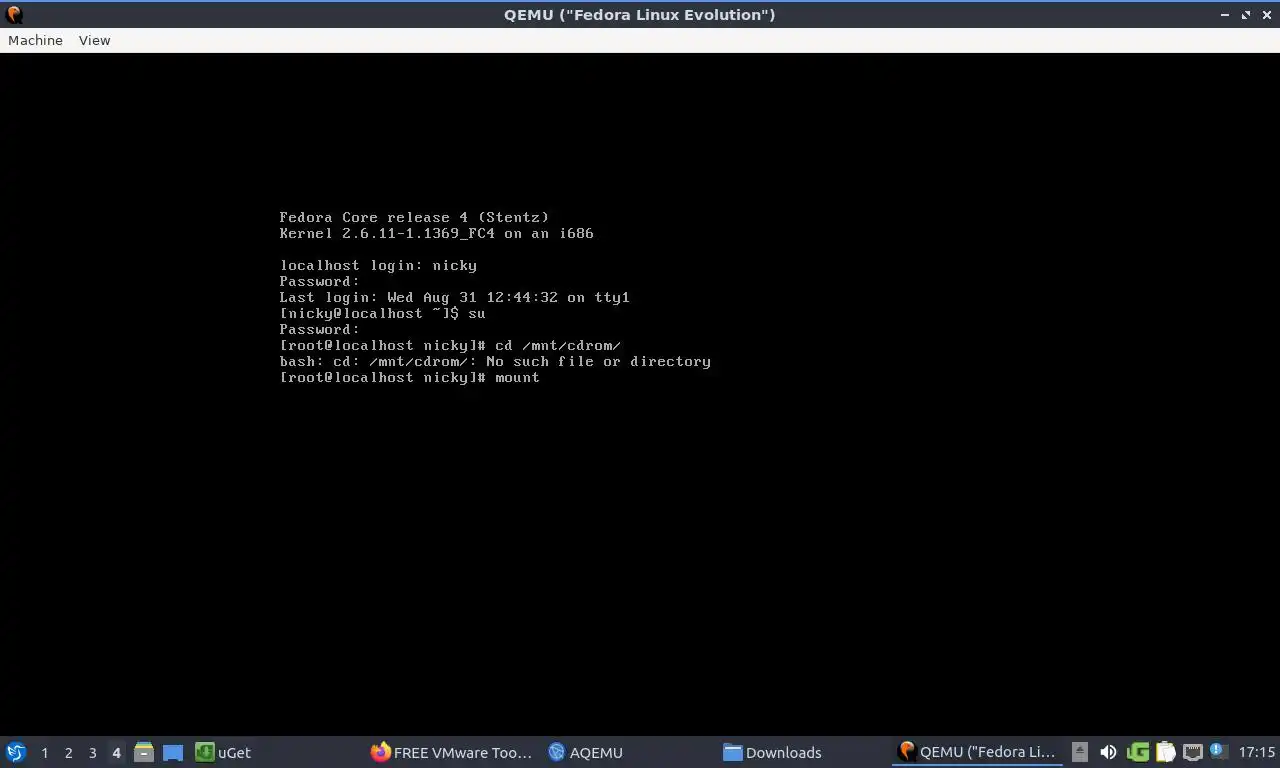Switch to workspace 2
This screenshot has width=1280, height=768.
pyautogui.click(x=68, y=752)
